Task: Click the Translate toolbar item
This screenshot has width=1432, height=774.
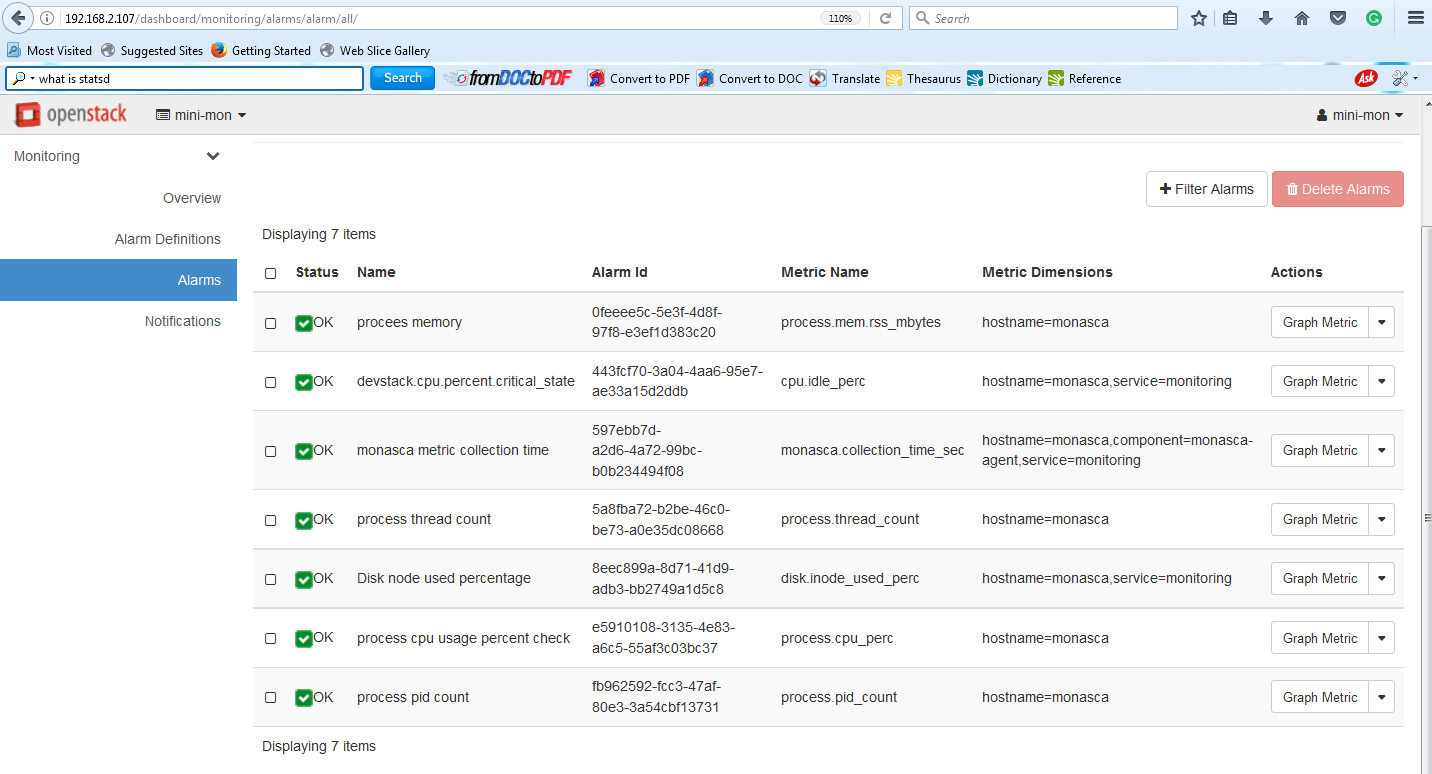Action: click(845, 78)
